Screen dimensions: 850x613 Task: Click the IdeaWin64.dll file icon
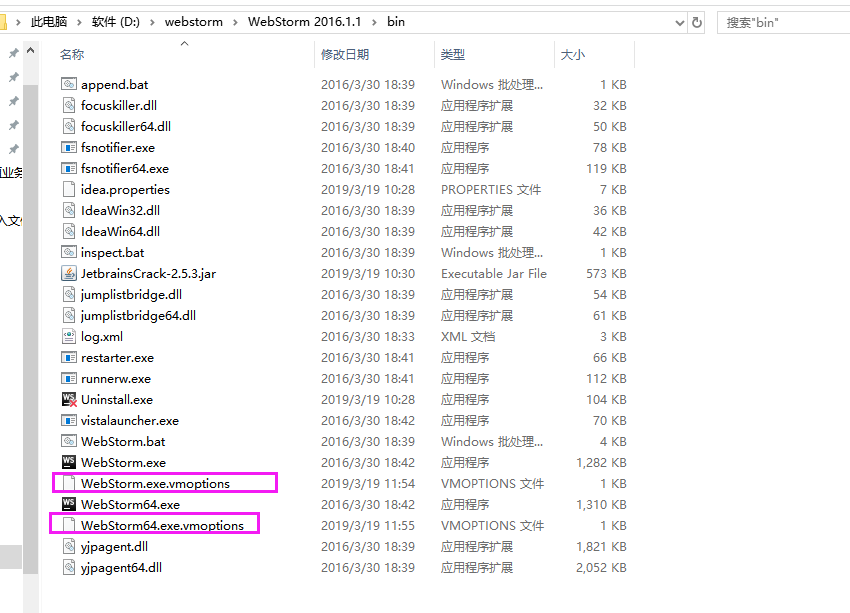[x=69, y=231]
